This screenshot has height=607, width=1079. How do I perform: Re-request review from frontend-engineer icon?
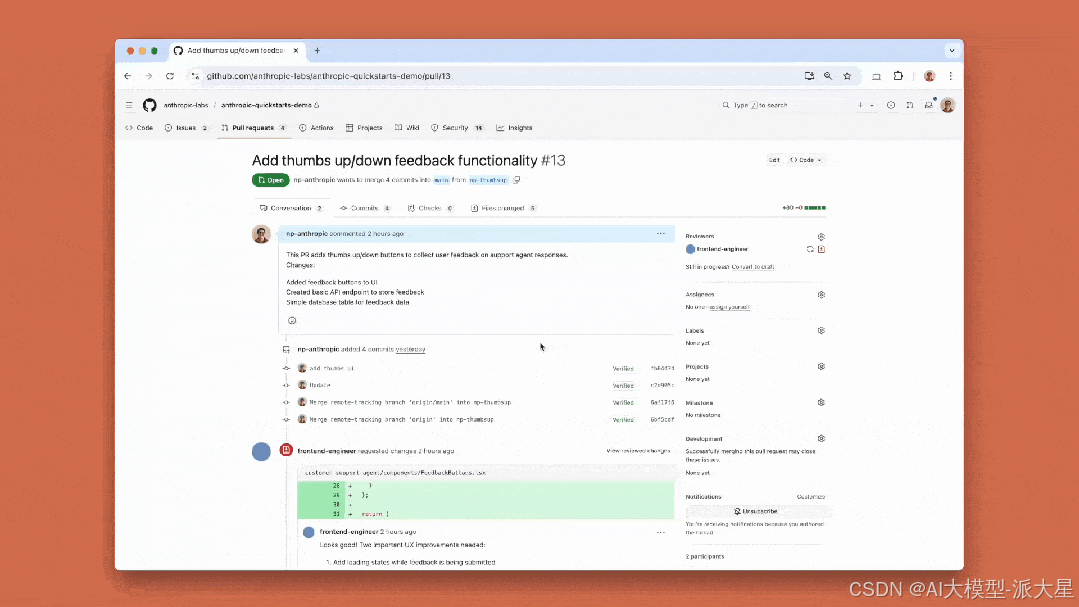pyautogui.click(x=810, y=249)
